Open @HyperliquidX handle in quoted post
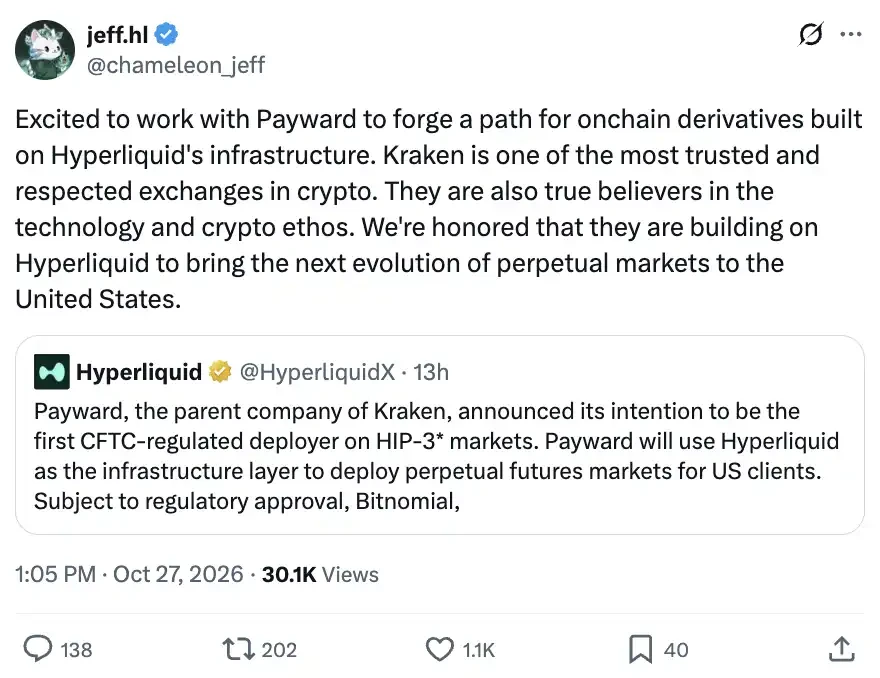 [x=318, y=372]
